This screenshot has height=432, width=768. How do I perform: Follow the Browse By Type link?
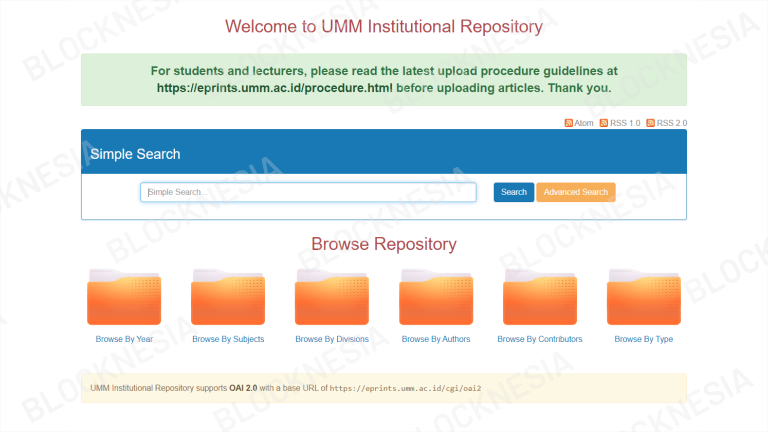coord(644,339)
